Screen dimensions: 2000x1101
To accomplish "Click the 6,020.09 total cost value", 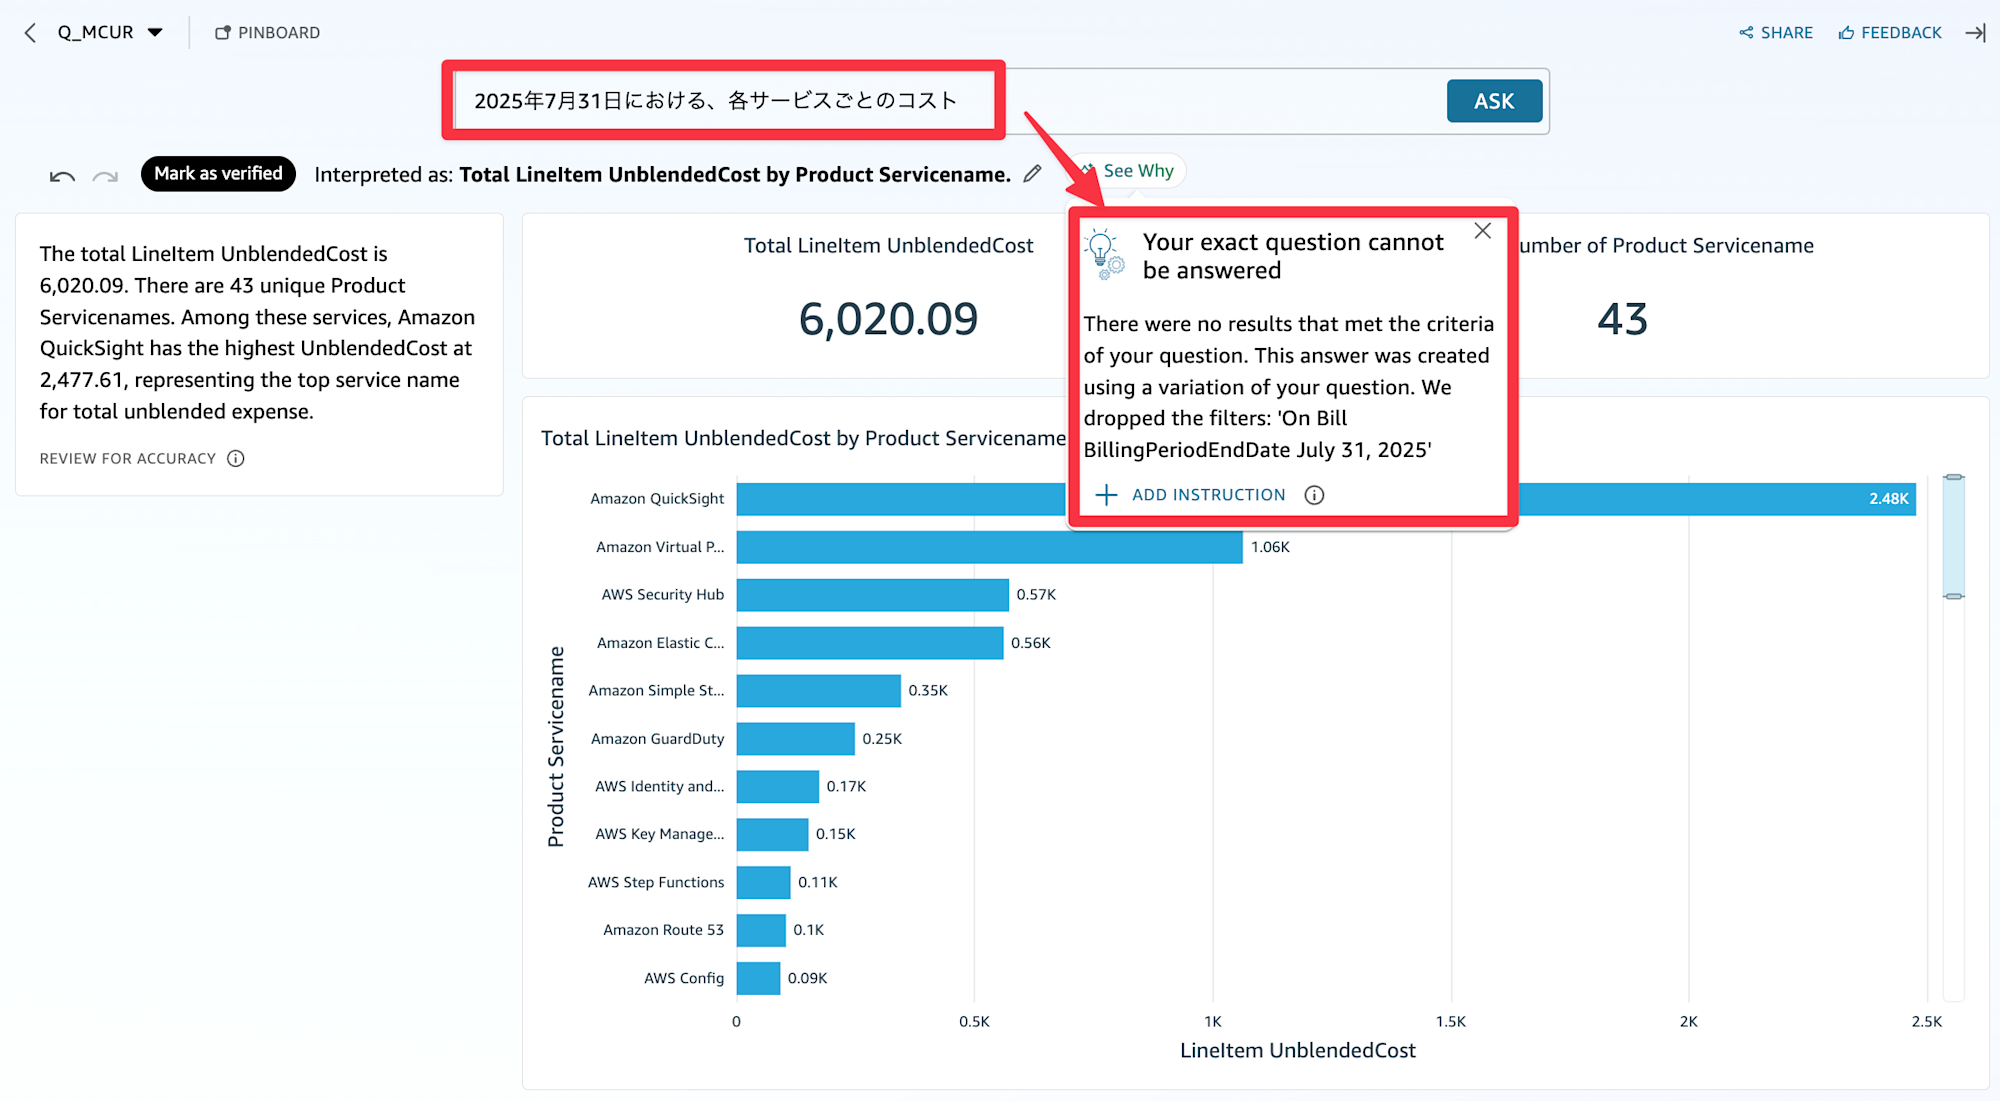I will tap(888, 319).
